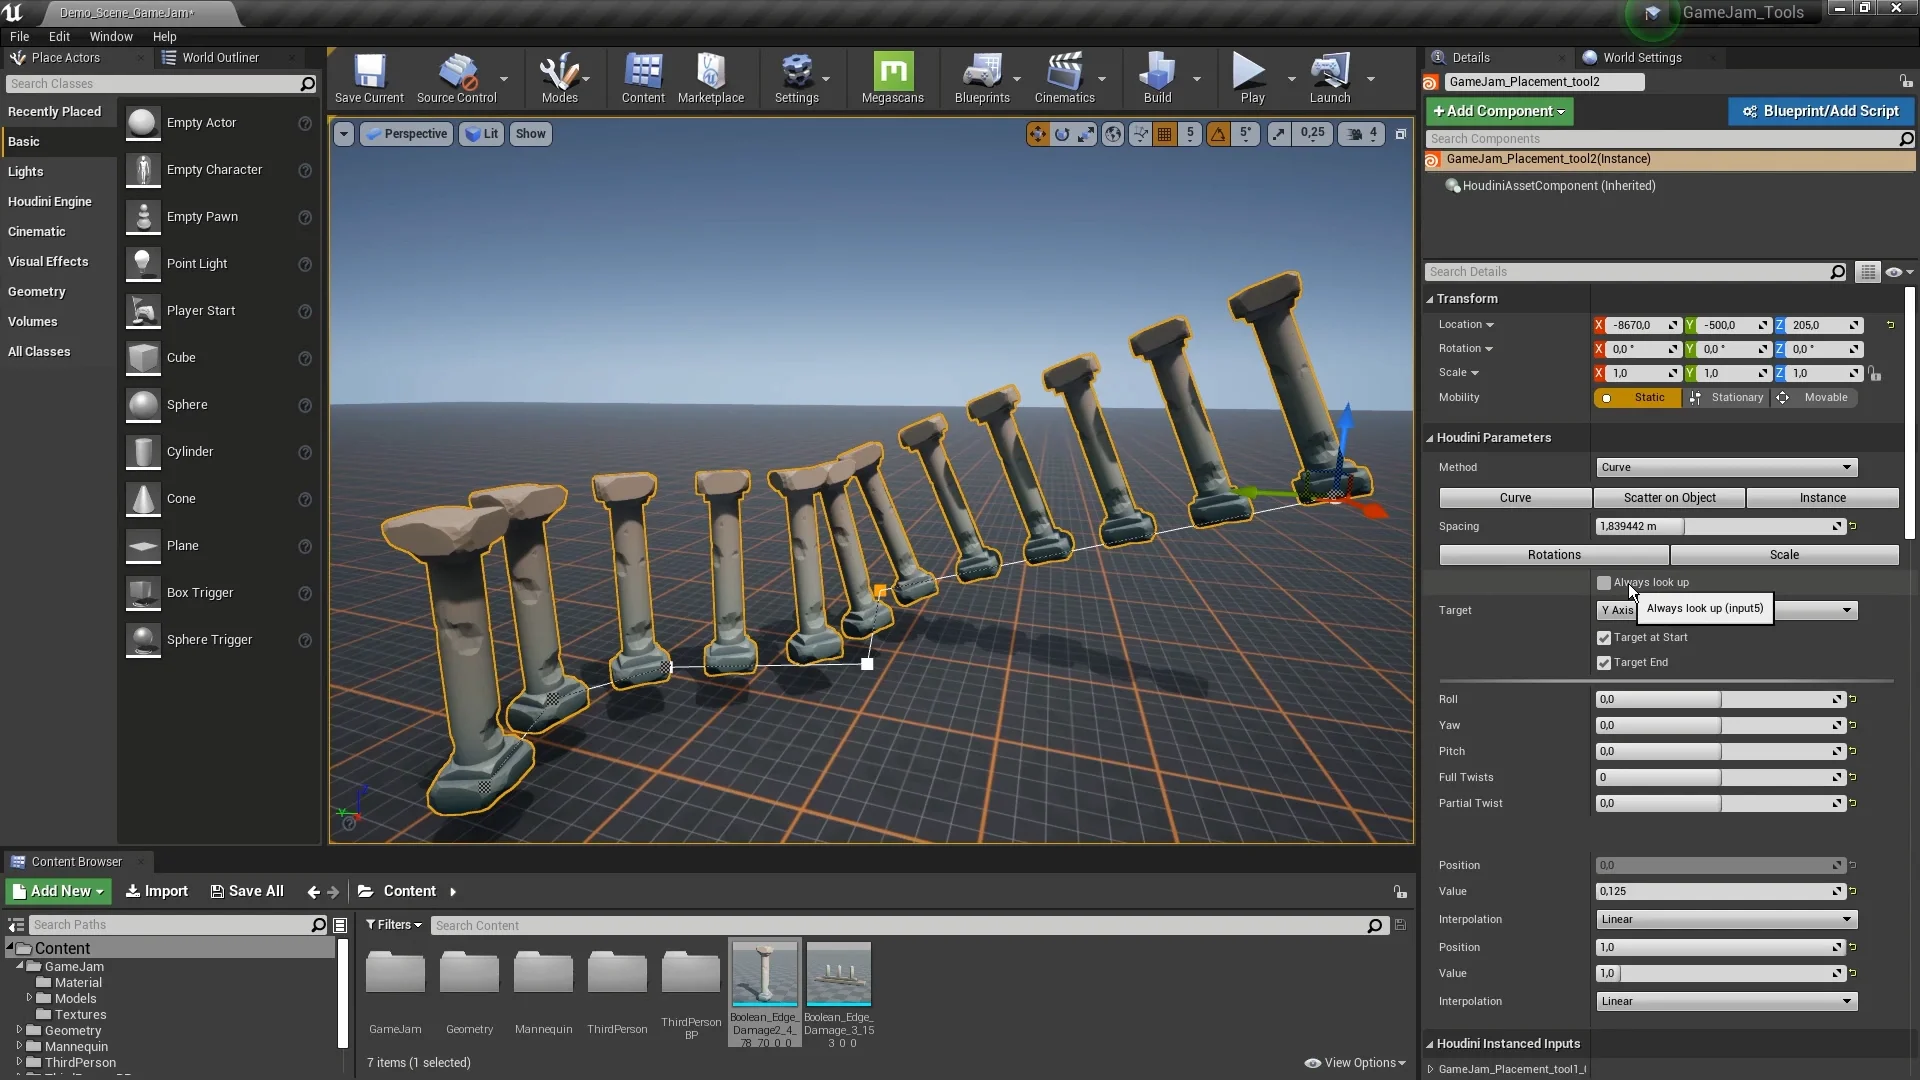Click the Player Start actor icon
Screen dimensions: 1920x1080
(143, 311)
